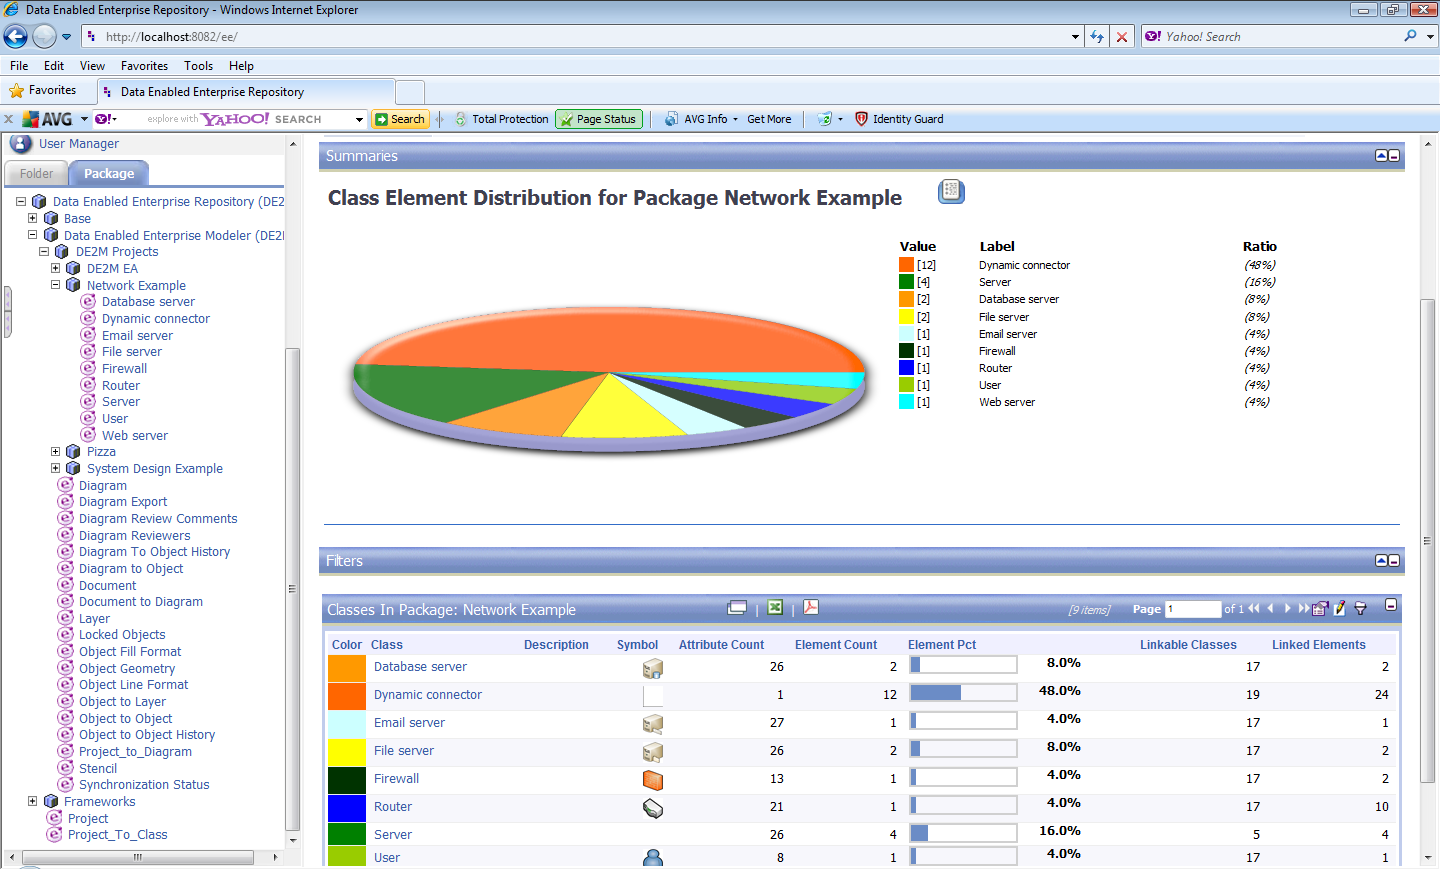
Task: Expand the Pizza tree node
Action: pos(56,452)
